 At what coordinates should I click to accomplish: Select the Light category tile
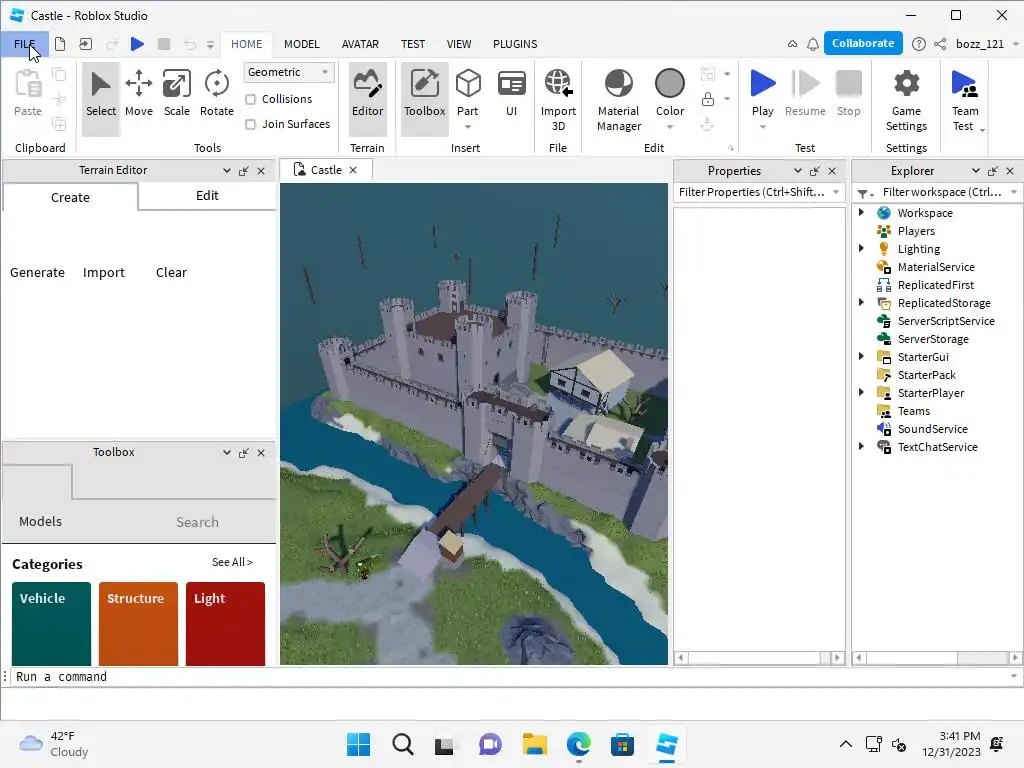225,624
